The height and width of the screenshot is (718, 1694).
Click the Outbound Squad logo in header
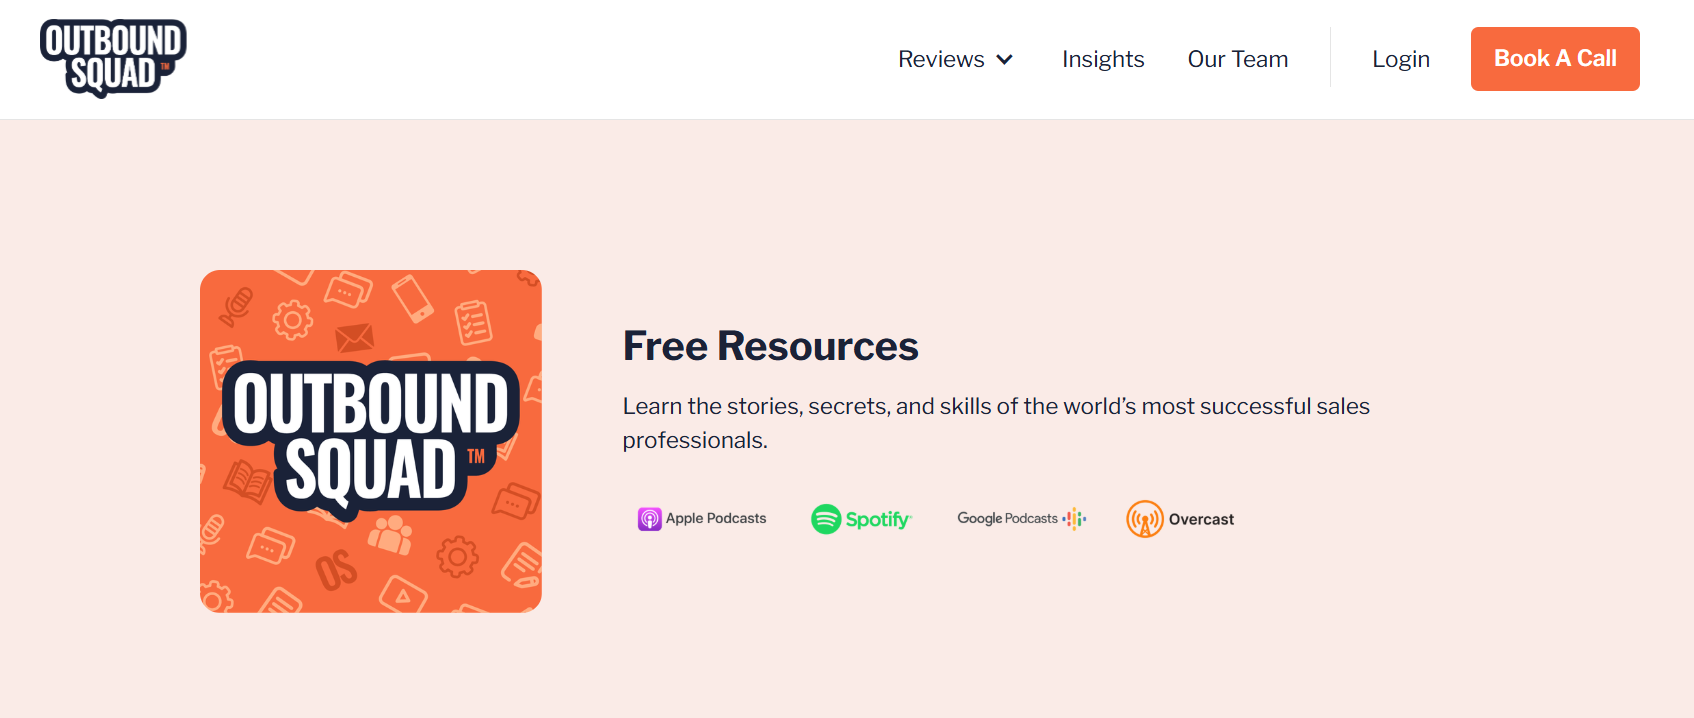pos(113,58)
